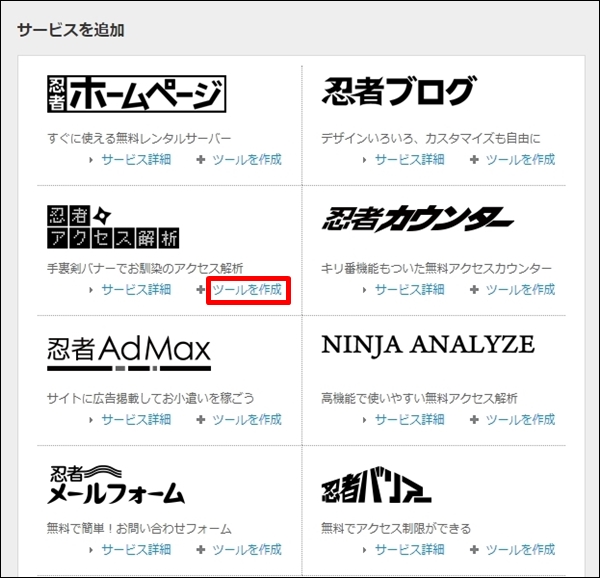Image resolution: width=600 pixels, height=578 pixels.
Task: Open サービス詳細 for NINJA ANALYZE
Action: coord(410,420)
